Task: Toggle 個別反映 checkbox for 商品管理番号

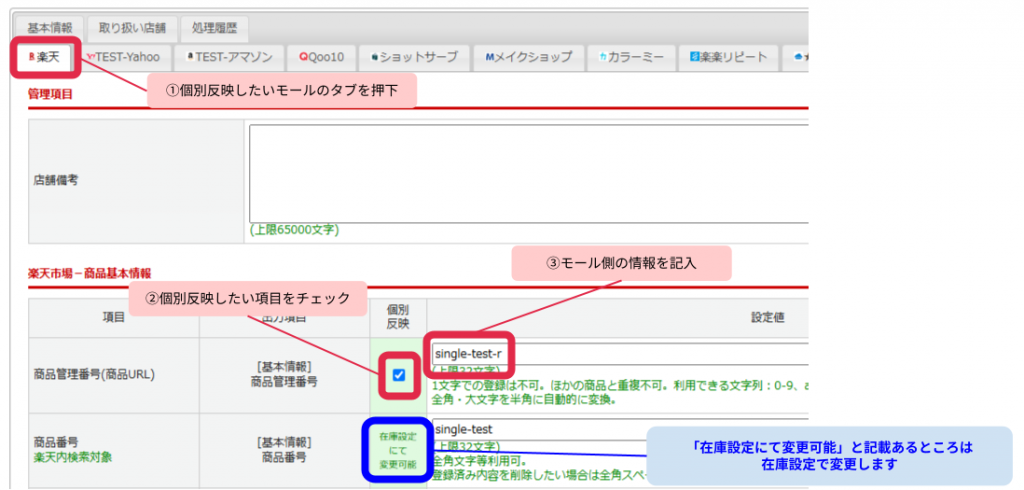Action: [x=399, y=375]
